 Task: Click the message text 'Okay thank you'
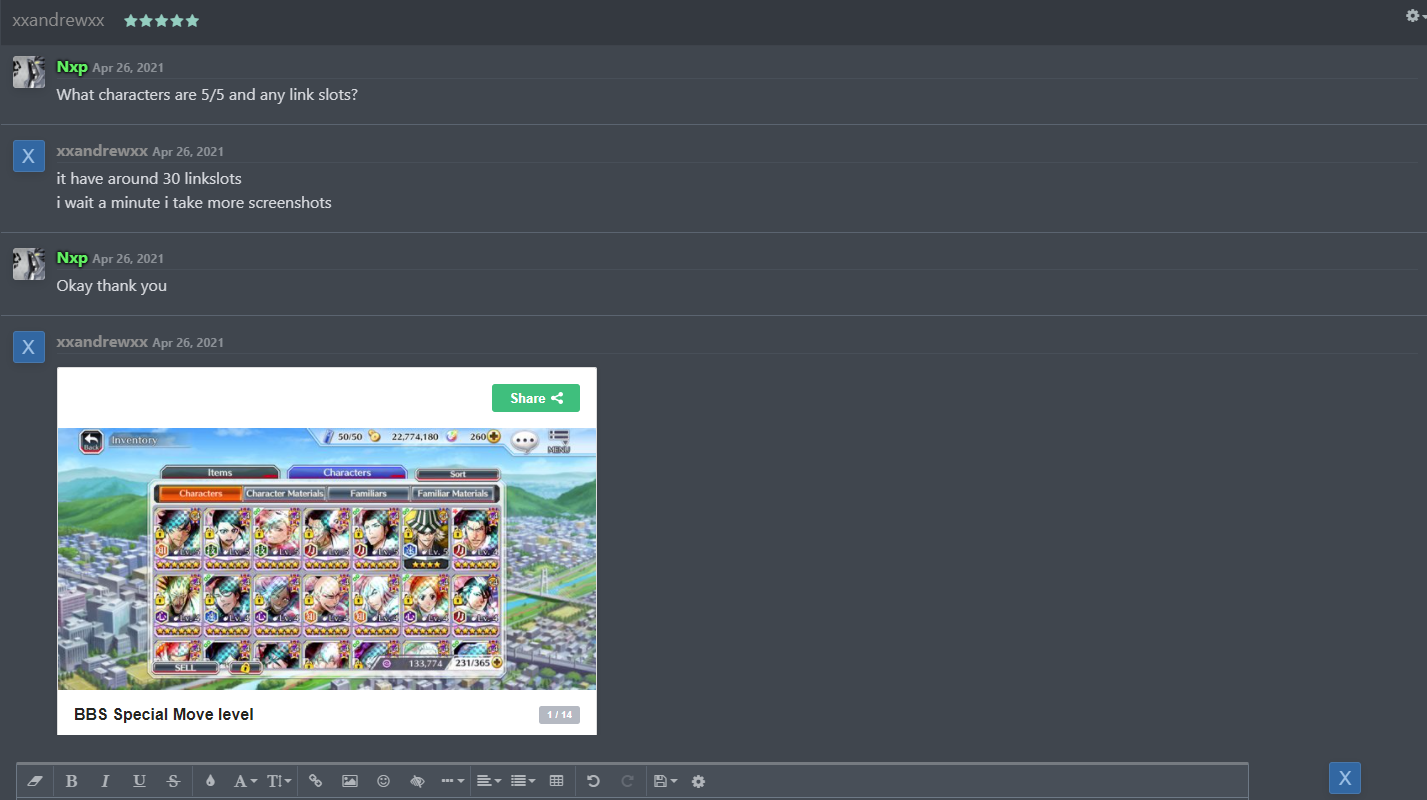tap(112, 286)
